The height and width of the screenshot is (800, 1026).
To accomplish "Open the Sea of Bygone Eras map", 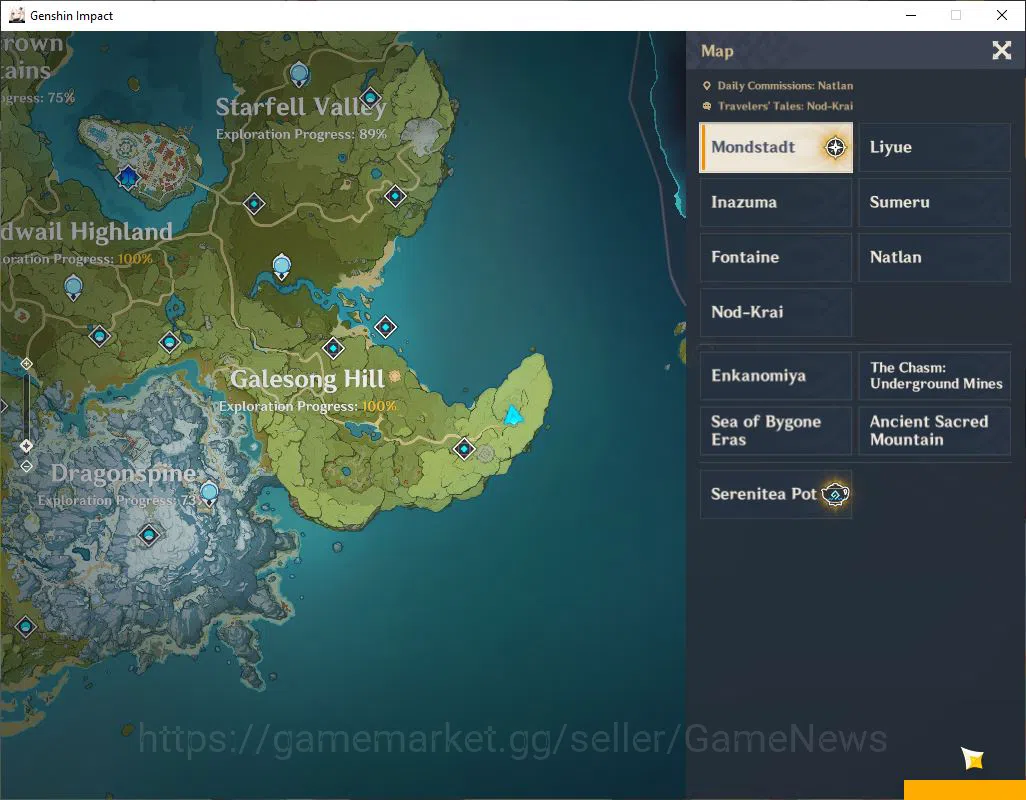I will (776, 430).
